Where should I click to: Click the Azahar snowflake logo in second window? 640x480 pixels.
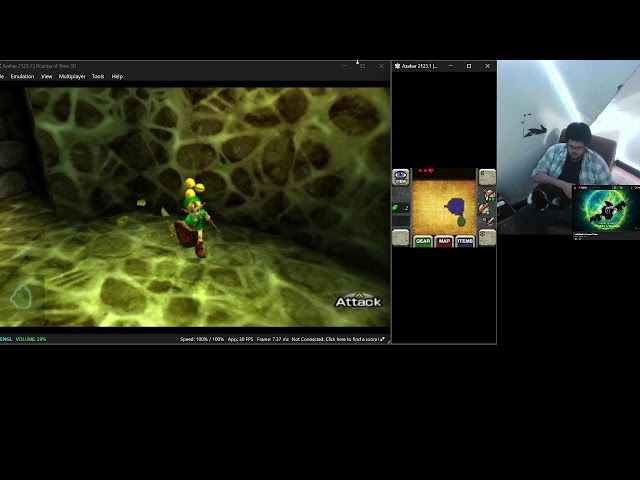pyautogui.click(x=398, y=66)
